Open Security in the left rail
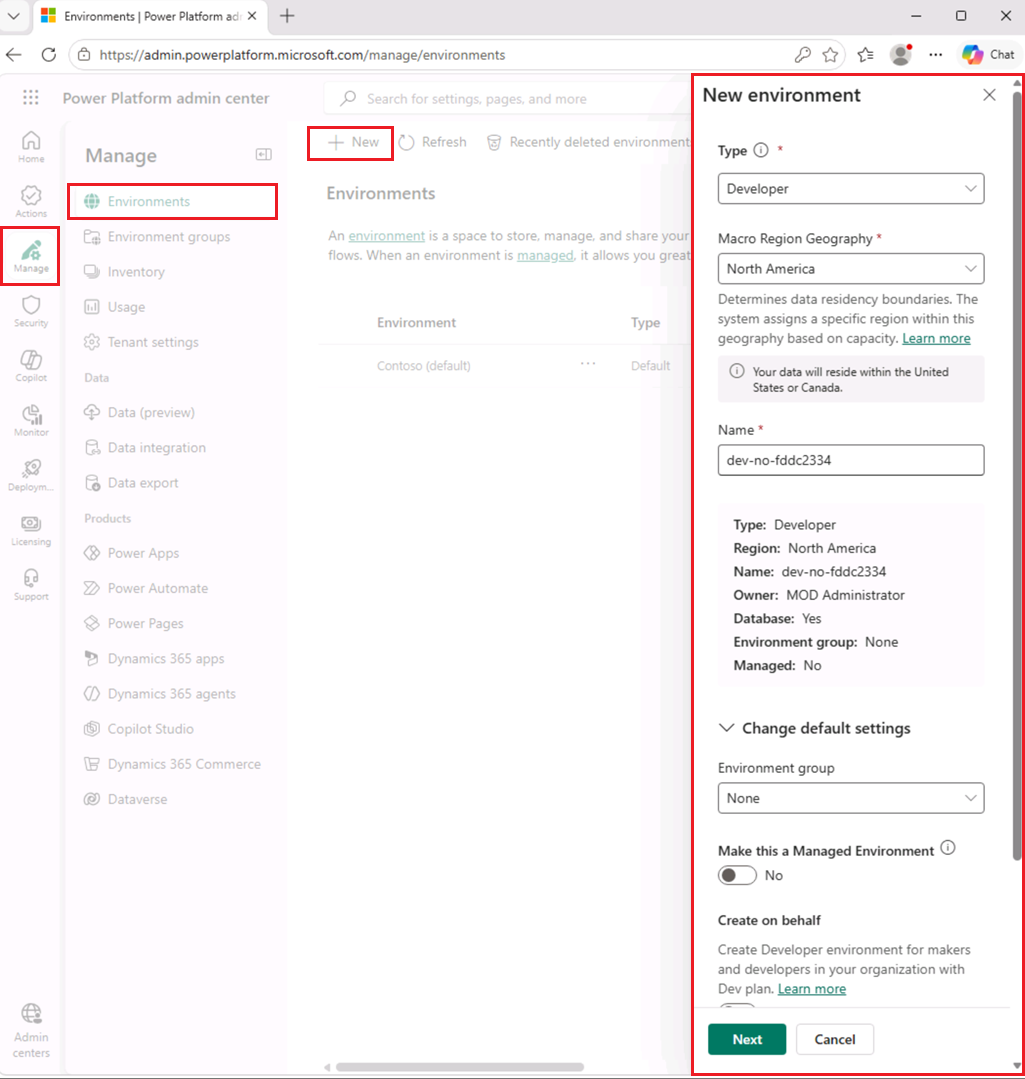Viewport: 1025px width, 1079px height. (31, 311)
